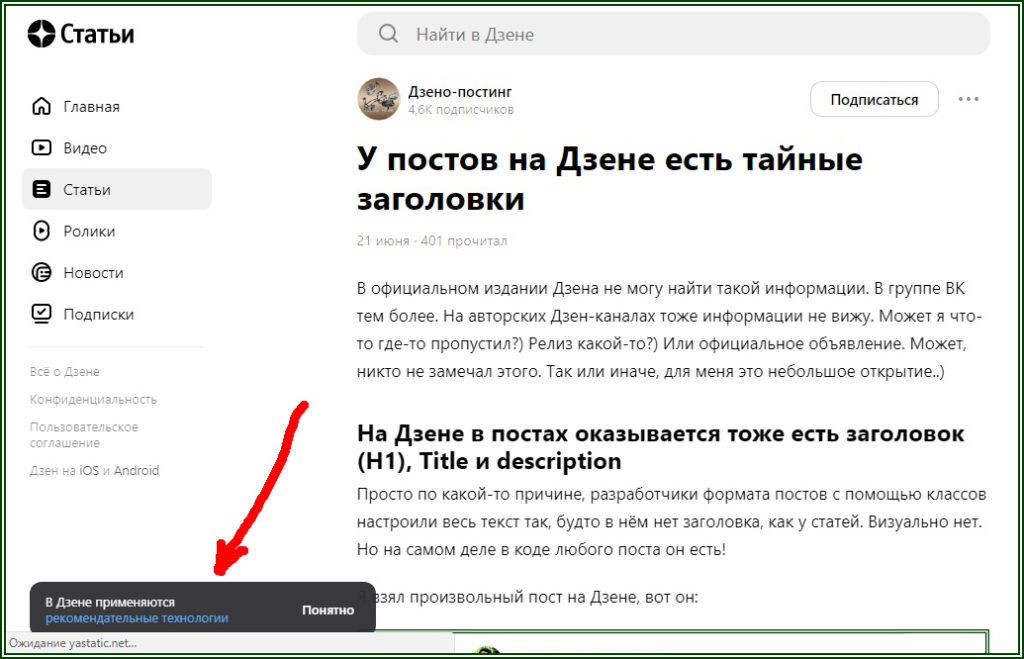Image resolution: width=1024 pixels, height=659 pixels.
Task: Click the Подписки checkmark icon
Action: [x=41, y=313]
